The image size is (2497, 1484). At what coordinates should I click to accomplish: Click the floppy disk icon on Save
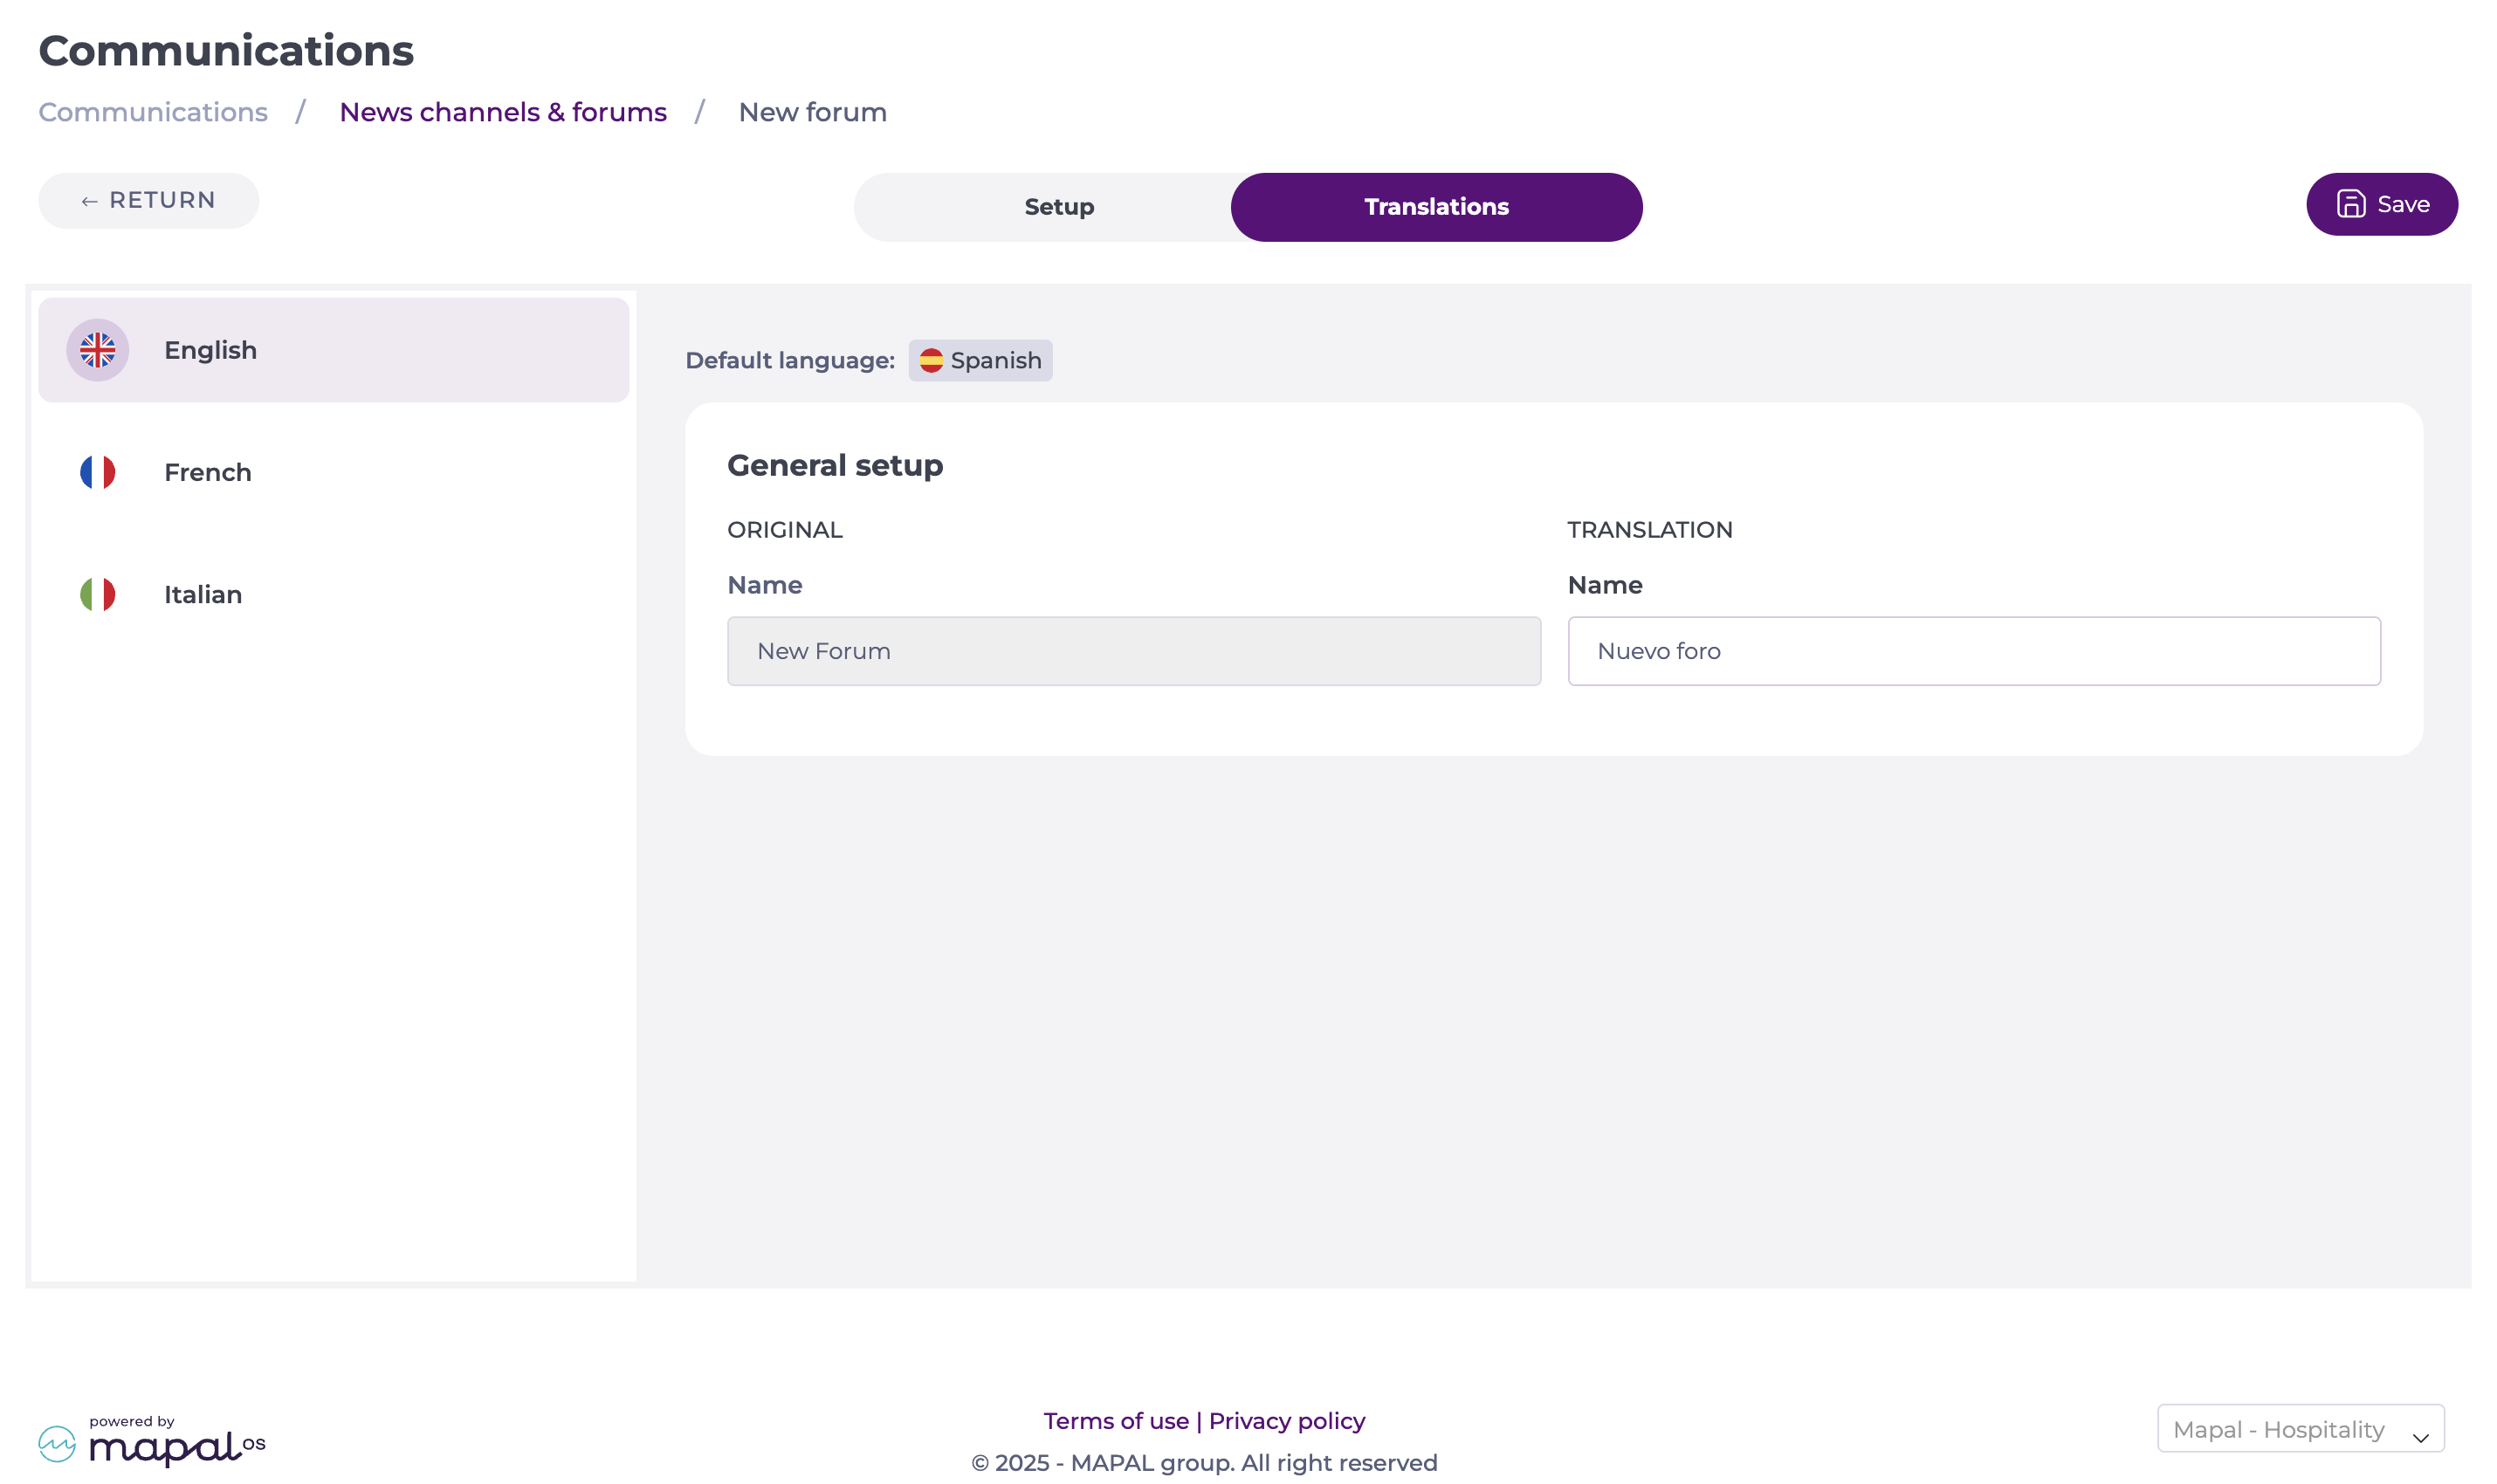pyautogui.click(x=2350, y=204)
